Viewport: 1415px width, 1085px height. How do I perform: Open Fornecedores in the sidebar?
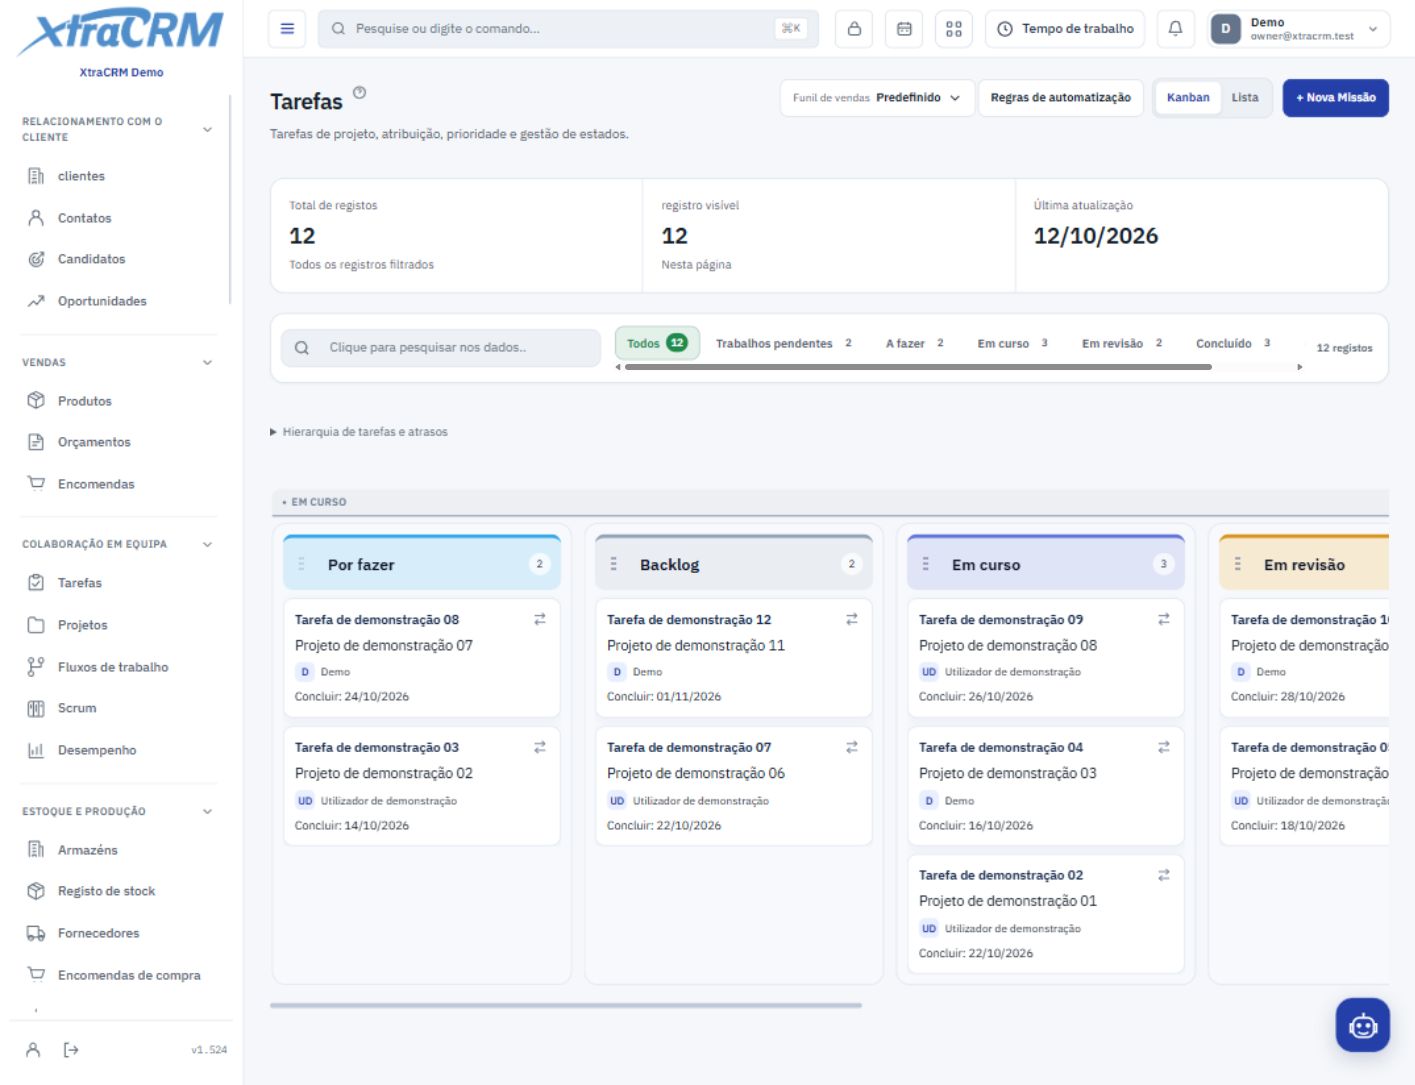[x=120, y=933]
